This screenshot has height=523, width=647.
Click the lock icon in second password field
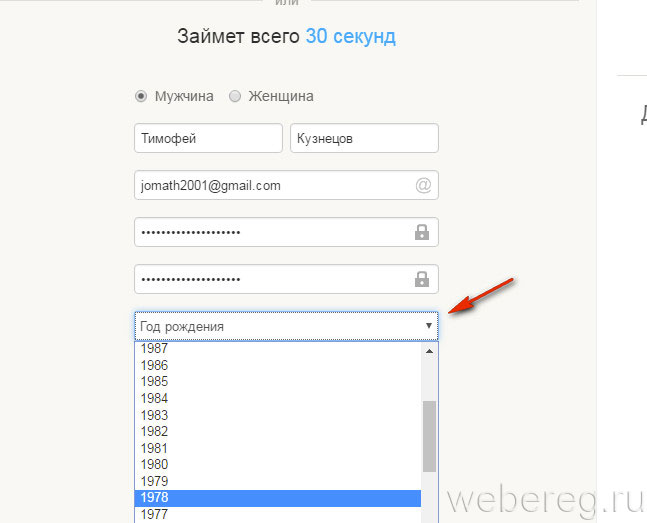[x=422, y=279]
